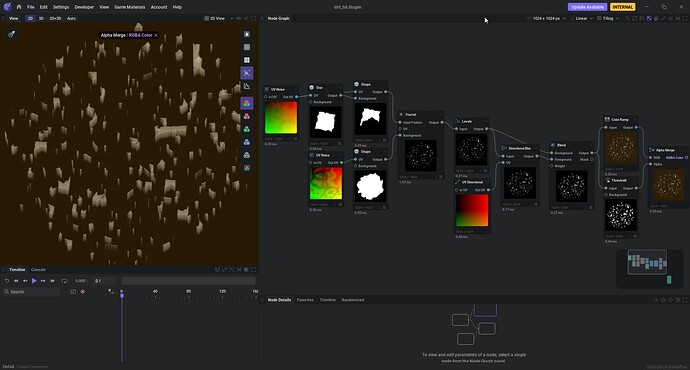Open the Randomized tab

coord(353,300)
